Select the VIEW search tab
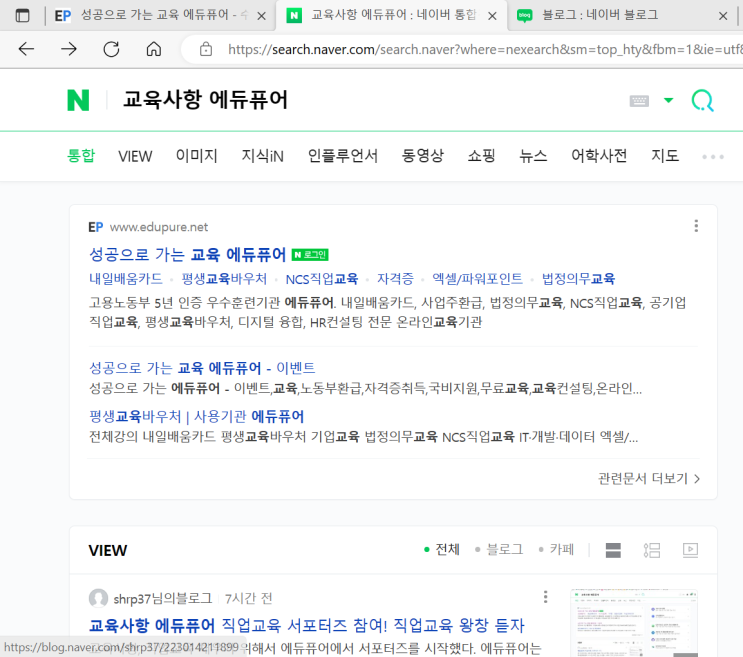The height and width of the screenshot is (657, 743). (135, 156)
